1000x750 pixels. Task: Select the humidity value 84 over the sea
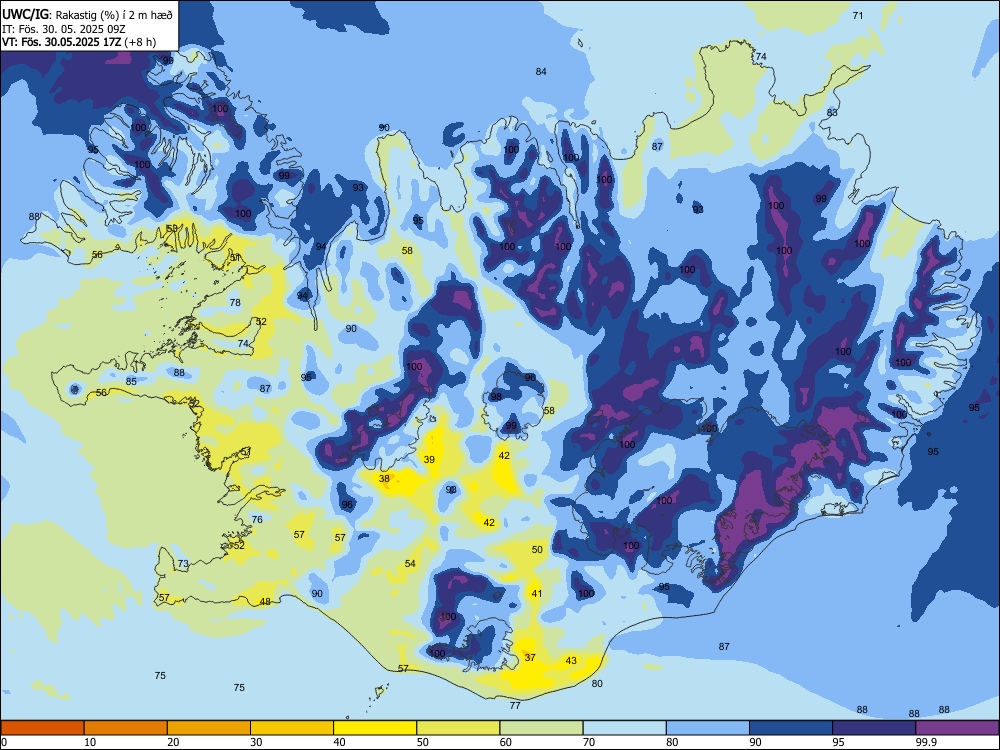tap(541, 71)
